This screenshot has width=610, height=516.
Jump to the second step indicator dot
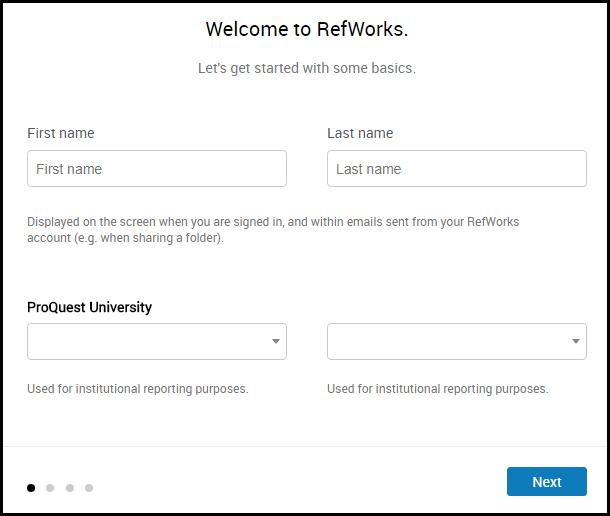click(x=50, y=488)
